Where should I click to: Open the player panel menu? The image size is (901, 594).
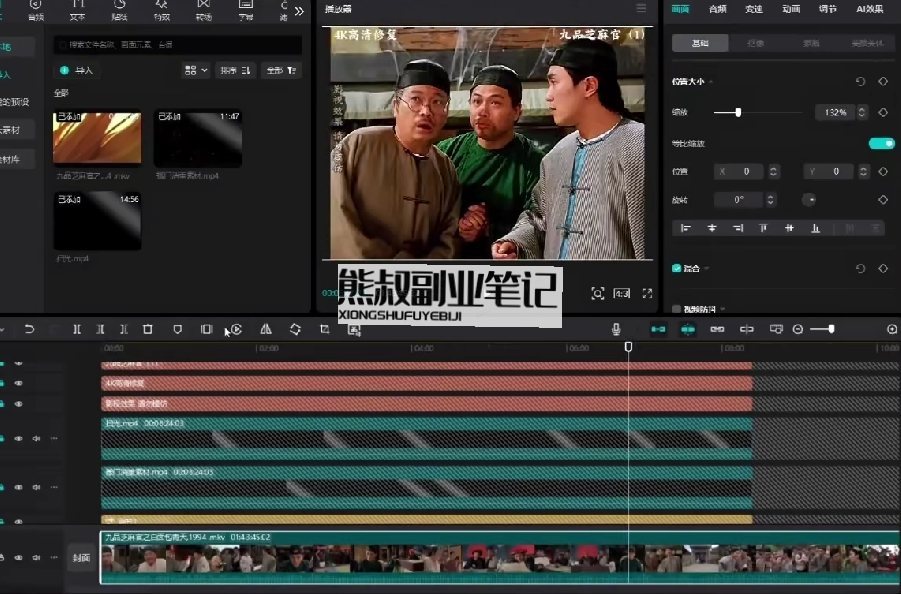(x=641, y=8)
